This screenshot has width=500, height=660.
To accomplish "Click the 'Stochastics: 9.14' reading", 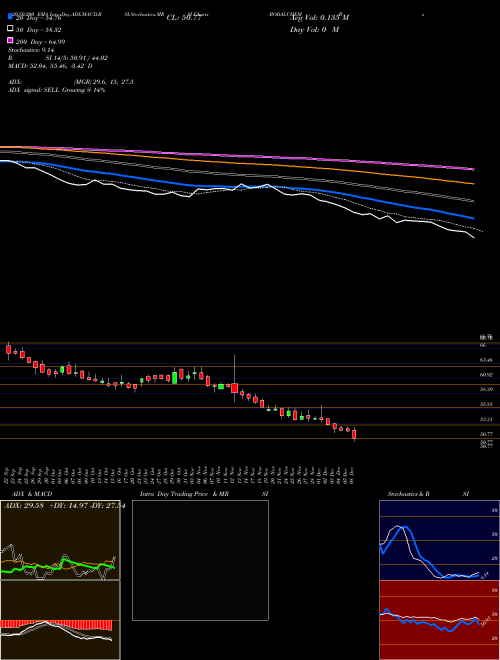I will [30, 50].
